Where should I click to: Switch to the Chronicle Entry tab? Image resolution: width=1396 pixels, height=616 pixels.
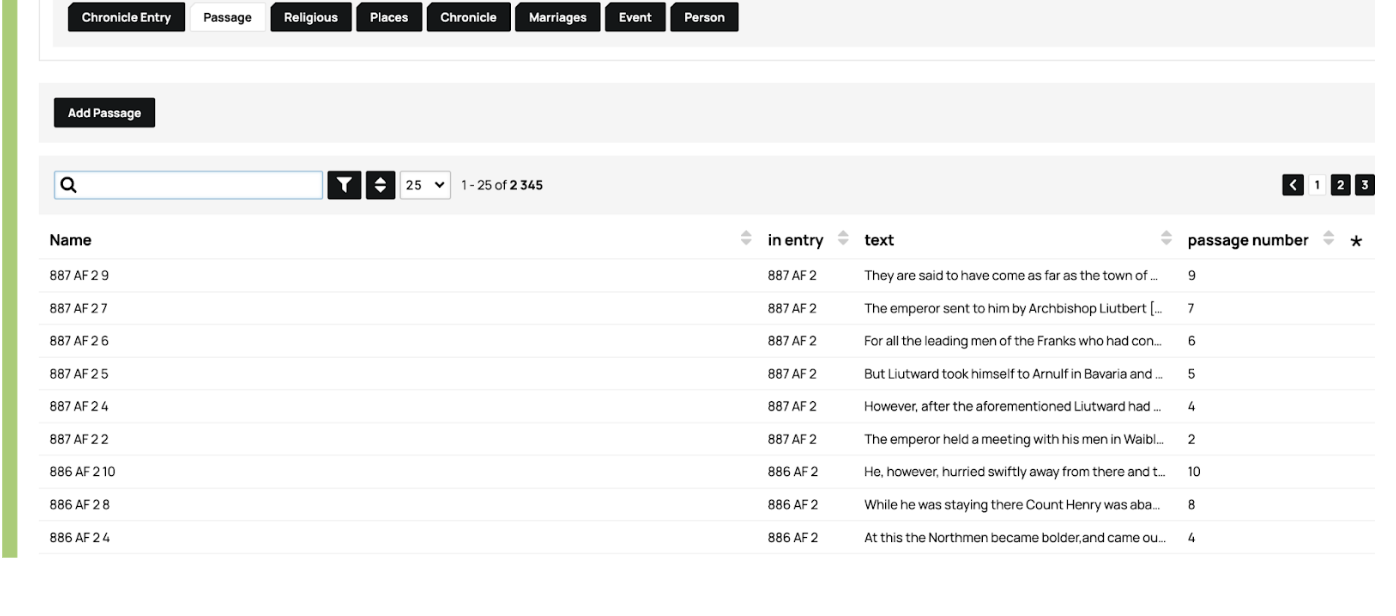126,18
